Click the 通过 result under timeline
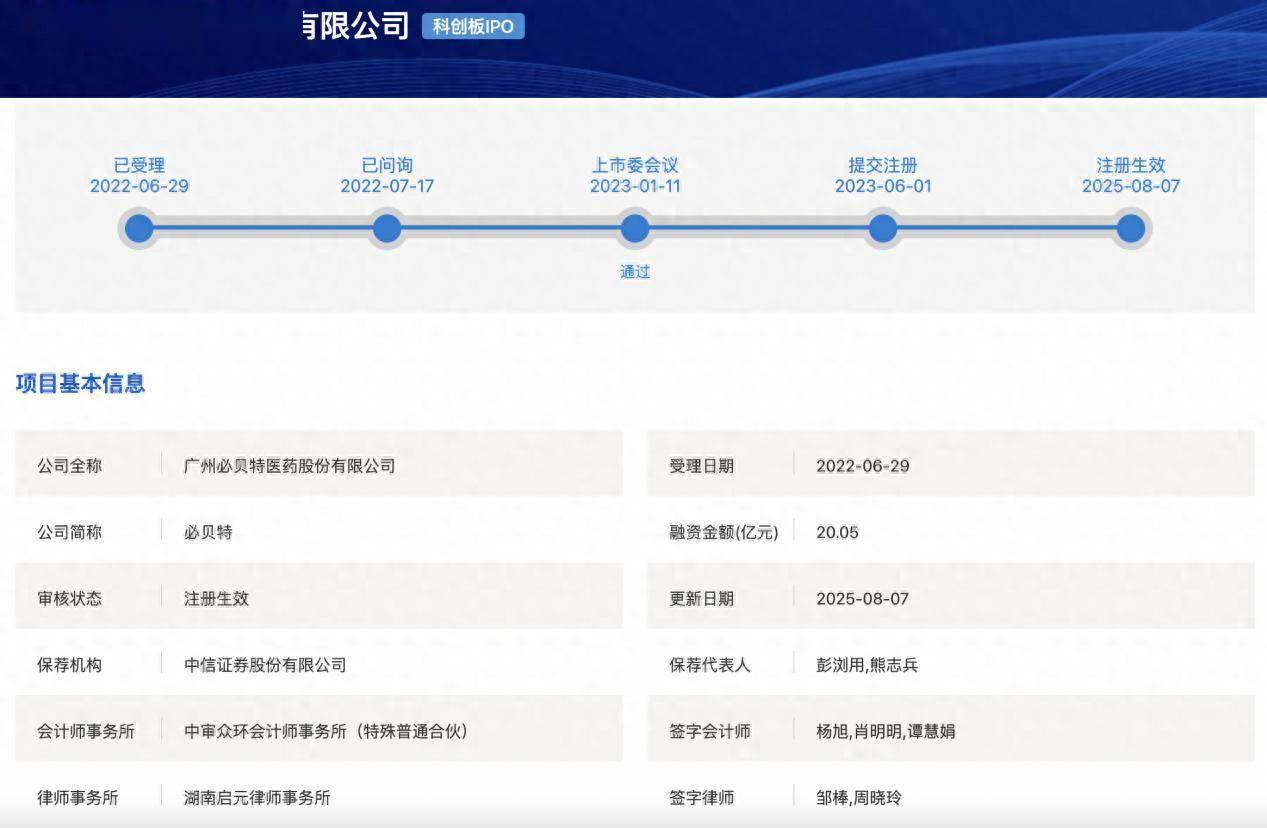The image size is (1267, 828). [635, 271]
